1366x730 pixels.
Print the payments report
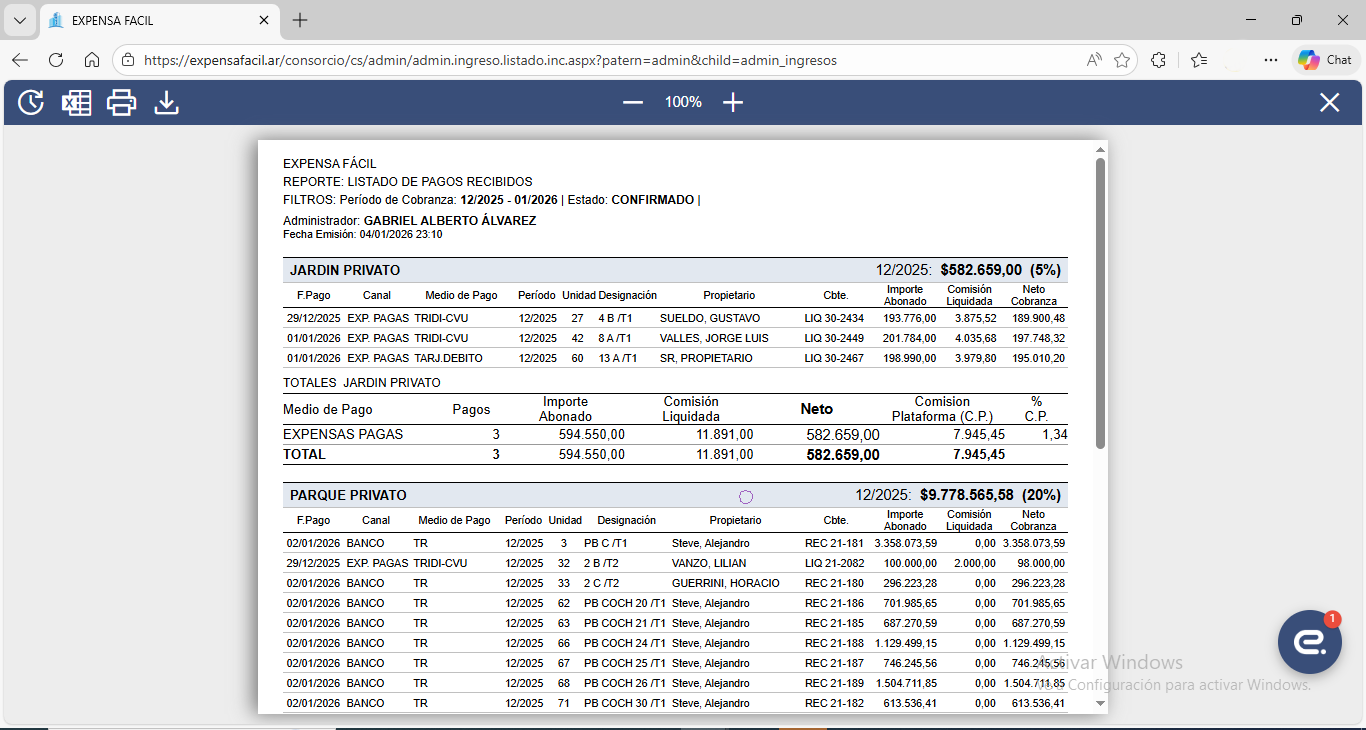(121, 102)
